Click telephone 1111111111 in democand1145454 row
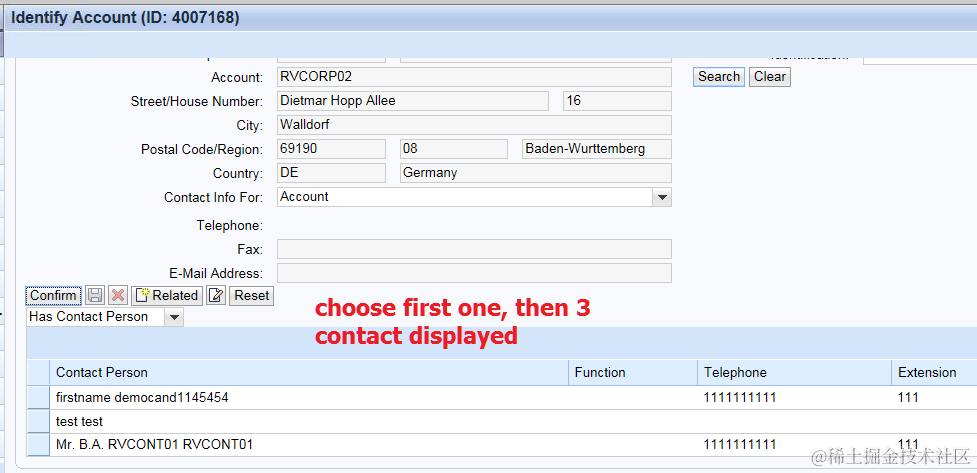 click(x=740, y=398)
